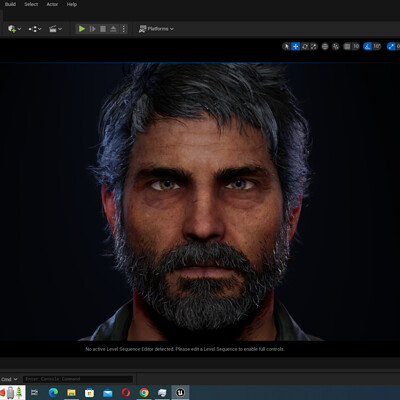The image size is (400, 400).
Task: Switch to Unreal Engine on the taskbar
Action: (x=180, y=393)
